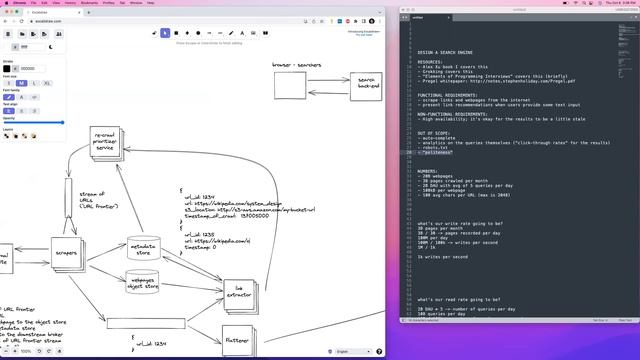Screen dimensions: 640x360
Task: Close the 'untitled' Sublime Text tab
Action: tap(448, 18)
